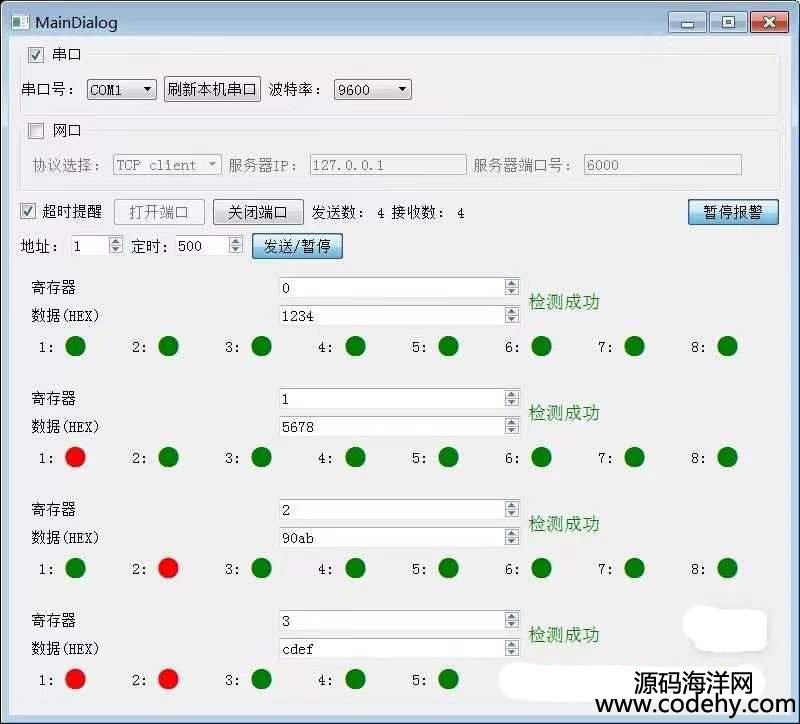Click spinner arrows of the cdef field

click(512, 648)
